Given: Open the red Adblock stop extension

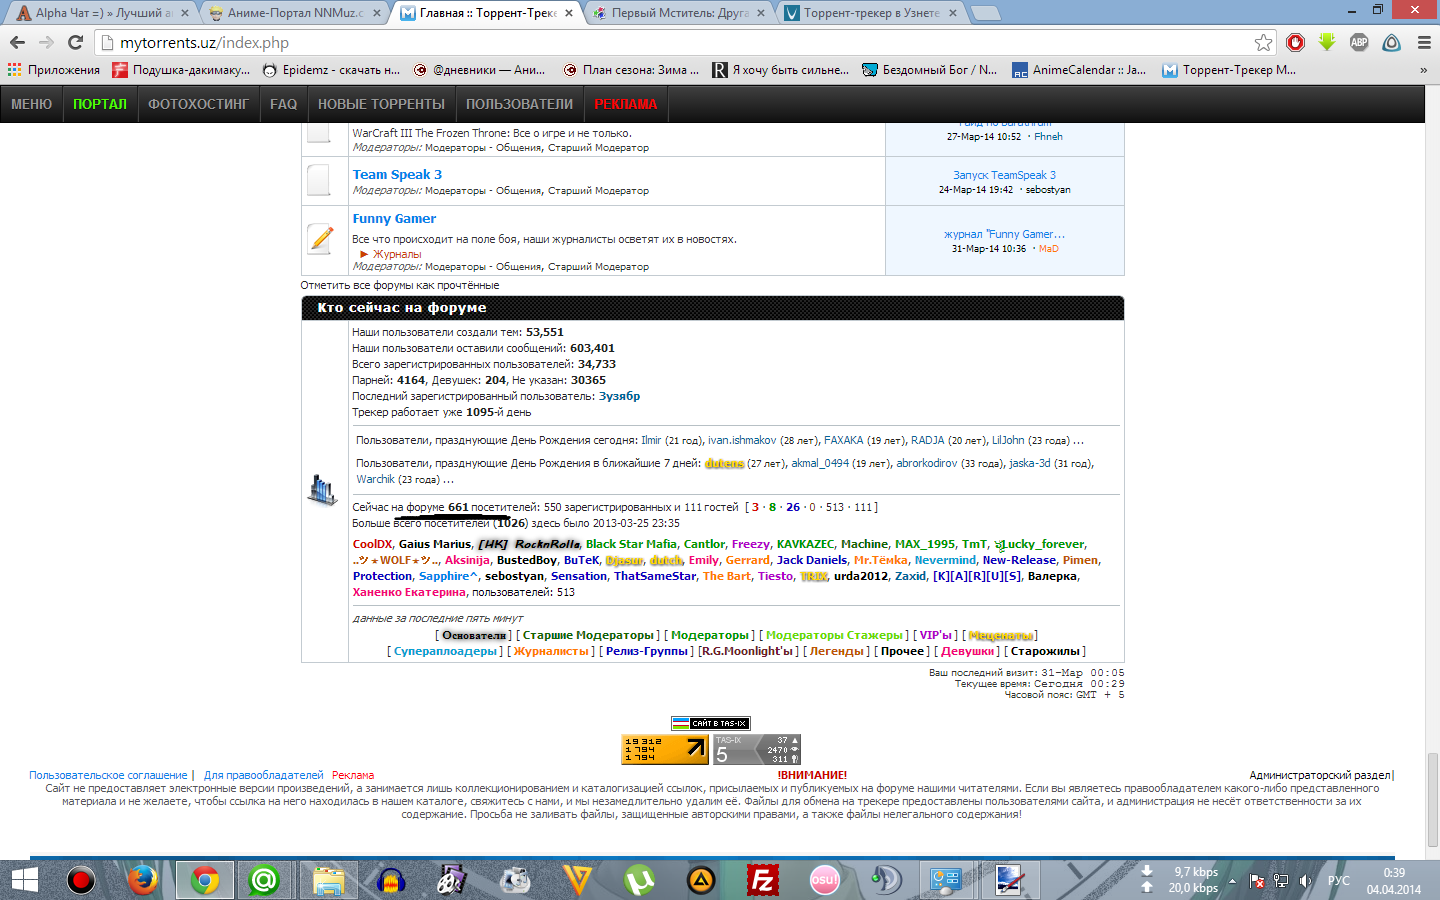Looking at the screenshot, I should coord(1296,42).
